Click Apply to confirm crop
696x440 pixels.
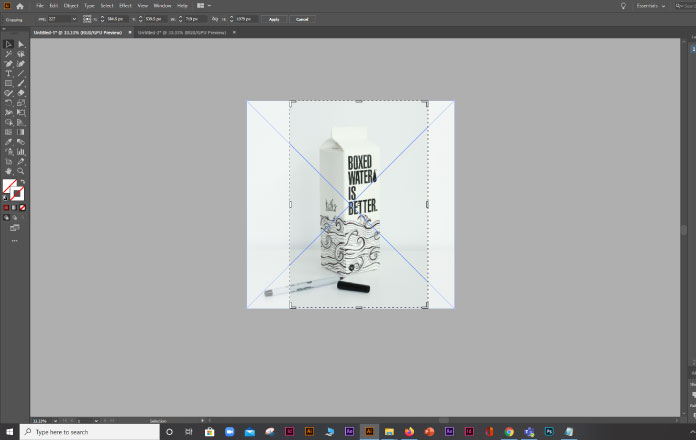[274, 19]
